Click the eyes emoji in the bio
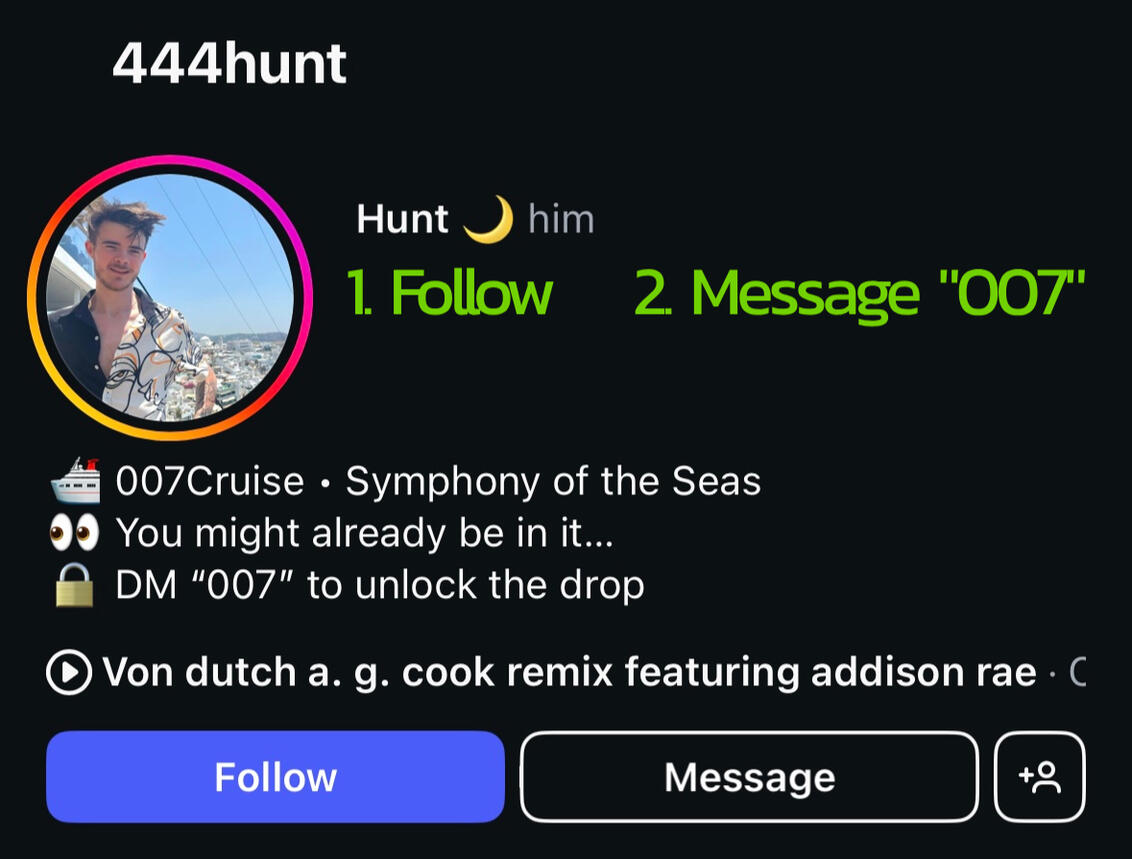1132x859 pixels. [x=75, y=533]
